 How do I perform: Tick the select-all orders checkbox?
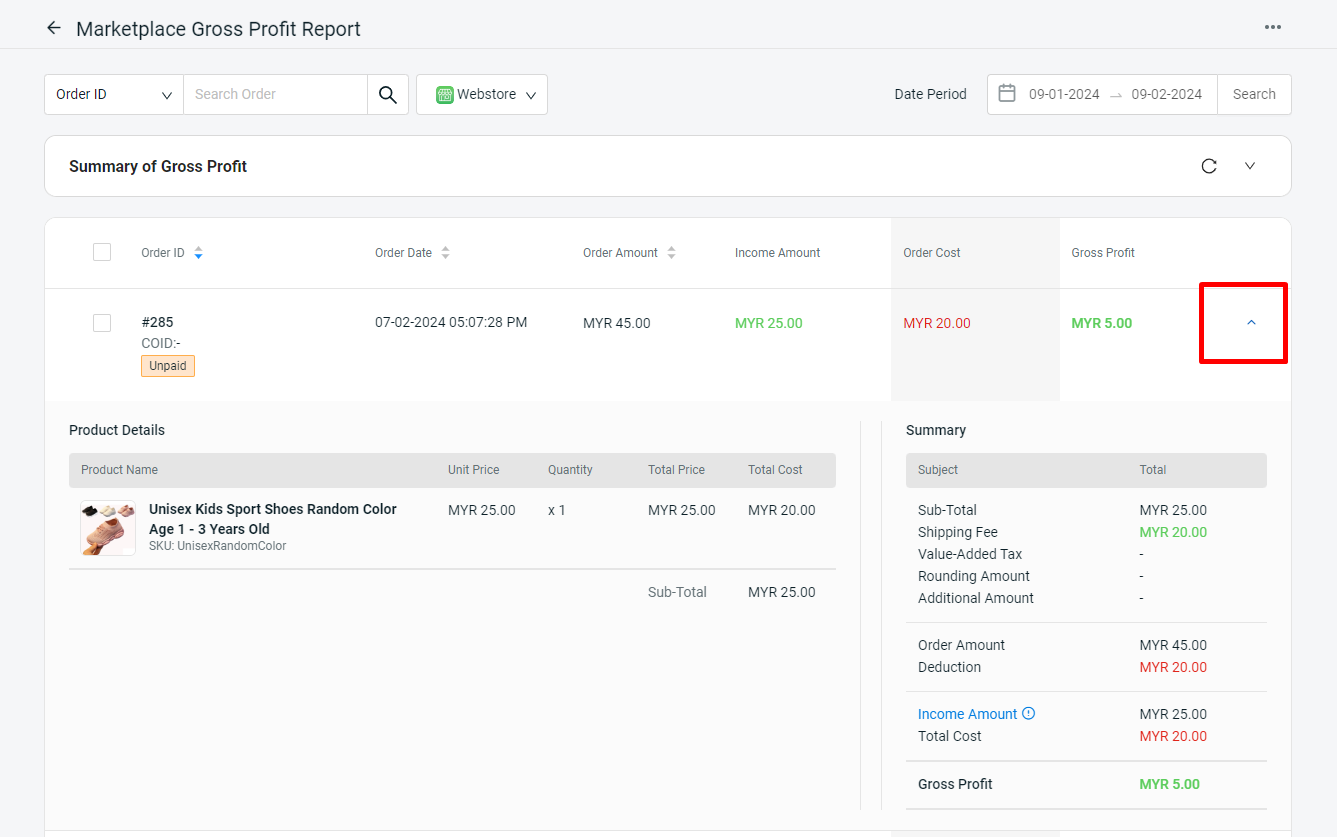[x=102, y=252]
